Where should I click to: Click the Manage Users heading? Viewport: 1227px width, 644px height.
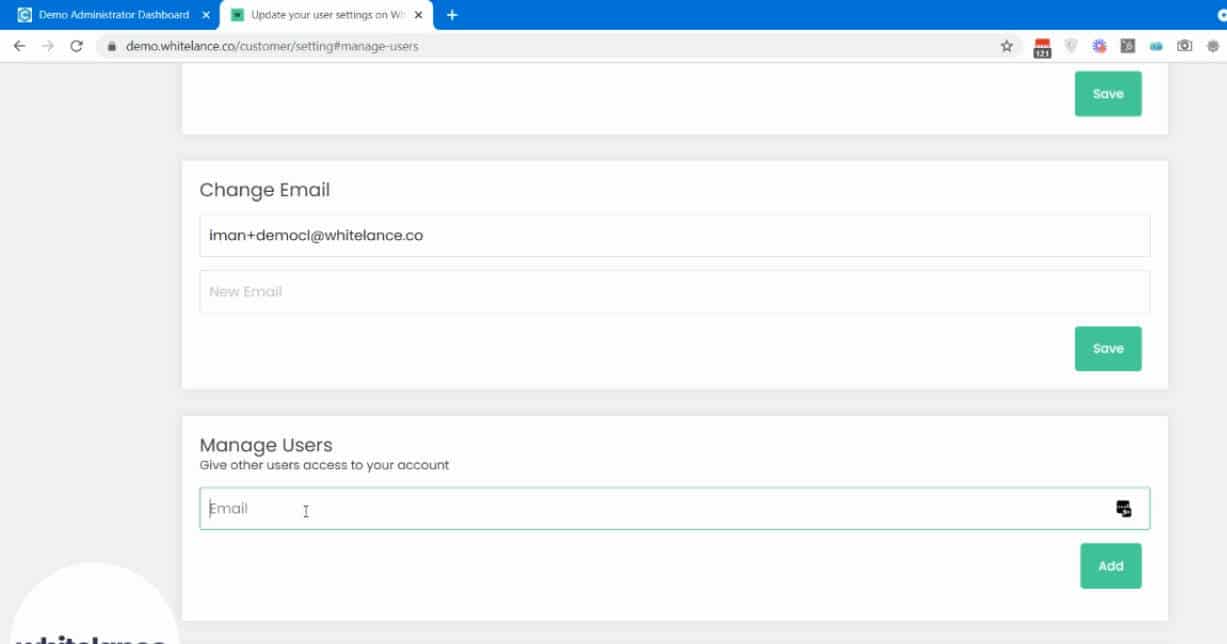pyautogui.click(x=266, y=445)
